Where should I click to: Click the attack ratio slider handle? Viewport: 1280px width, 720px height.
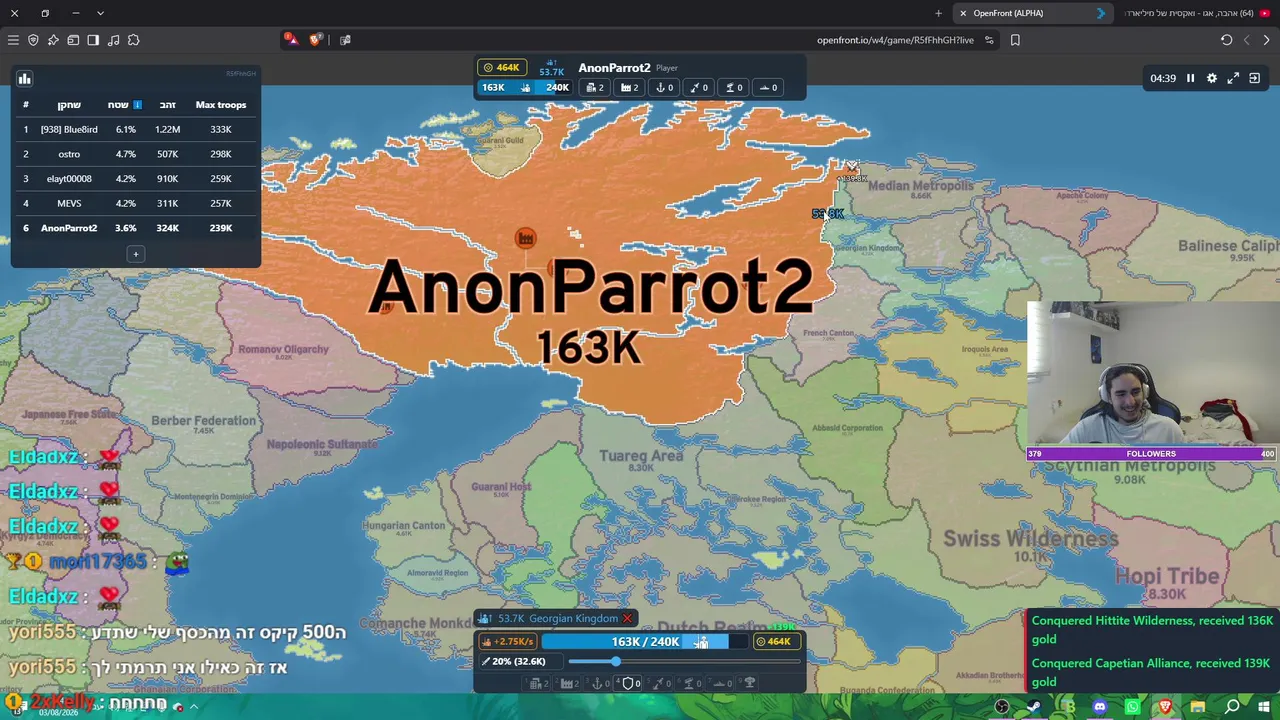(x=615, y=661)
